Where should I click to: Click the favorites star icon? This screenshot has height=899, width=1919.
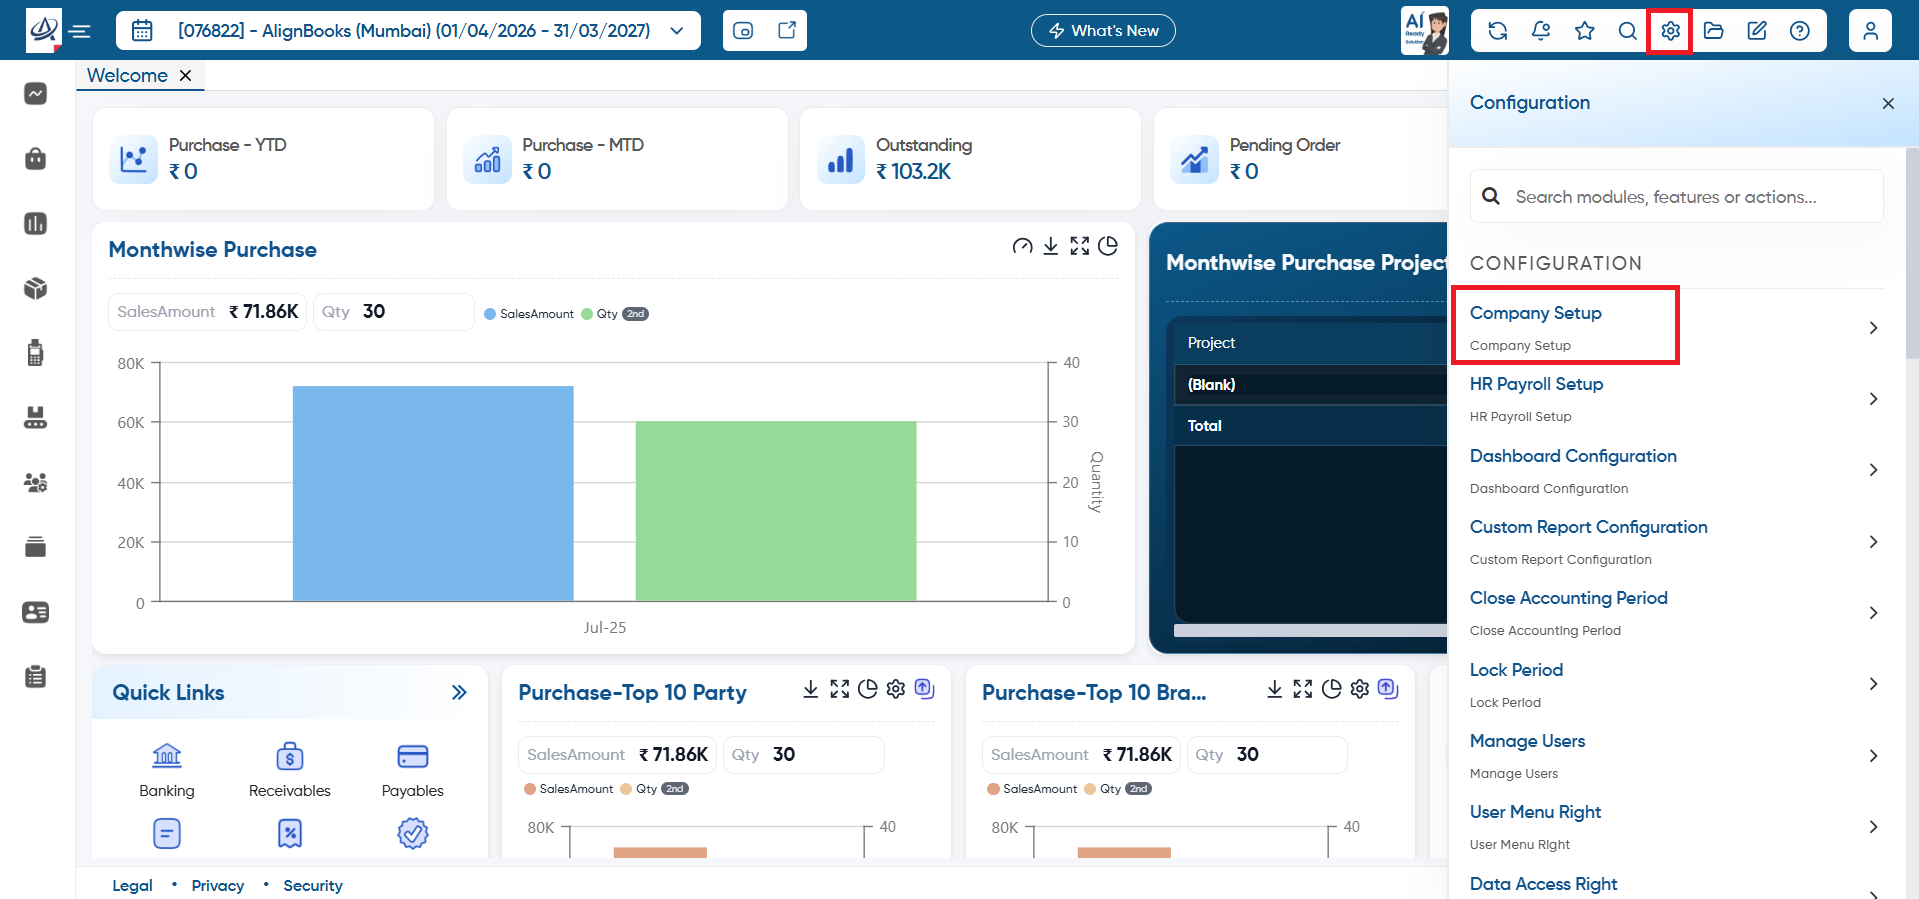(1584, 31)
